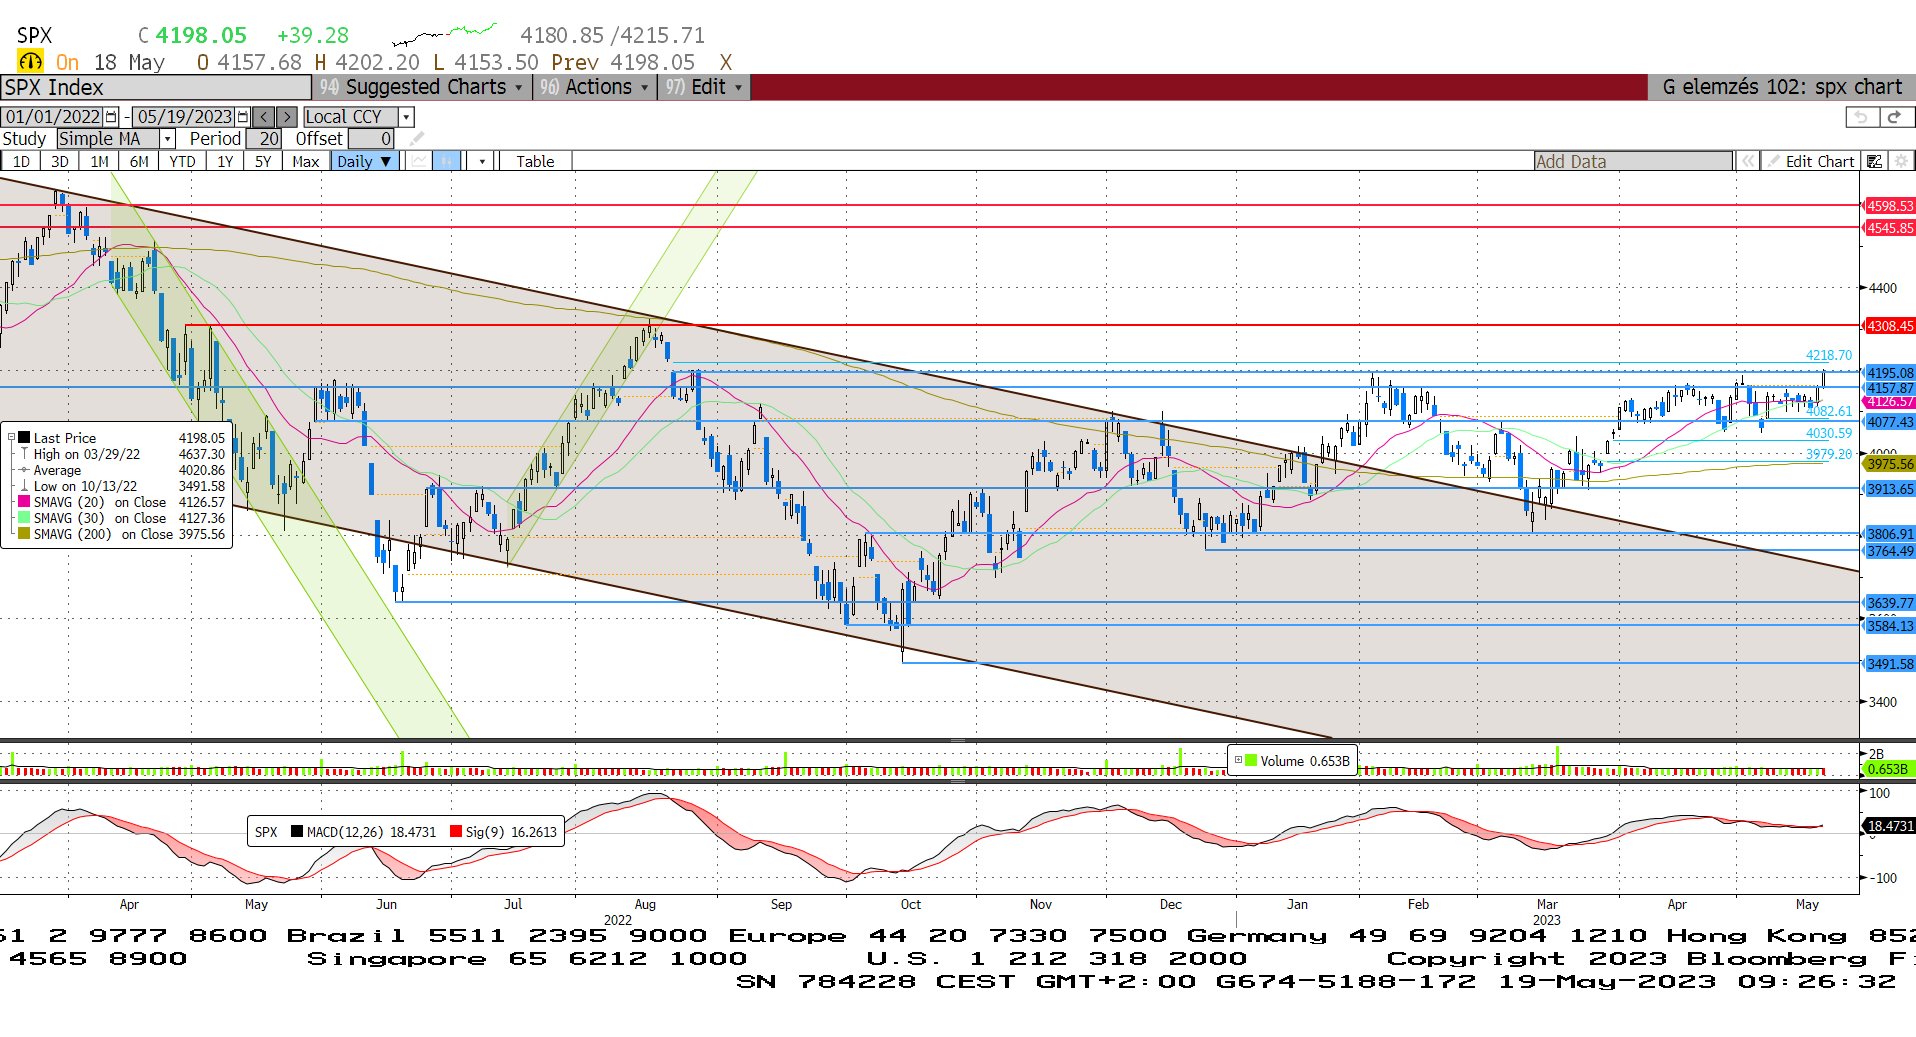
Task: Open the Edit menu
Action: pyautogui.click(x=704, y=87)
